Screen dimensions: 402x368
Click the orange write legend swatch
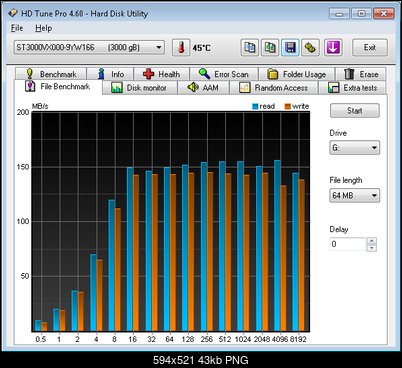click(x=288, y=106)
